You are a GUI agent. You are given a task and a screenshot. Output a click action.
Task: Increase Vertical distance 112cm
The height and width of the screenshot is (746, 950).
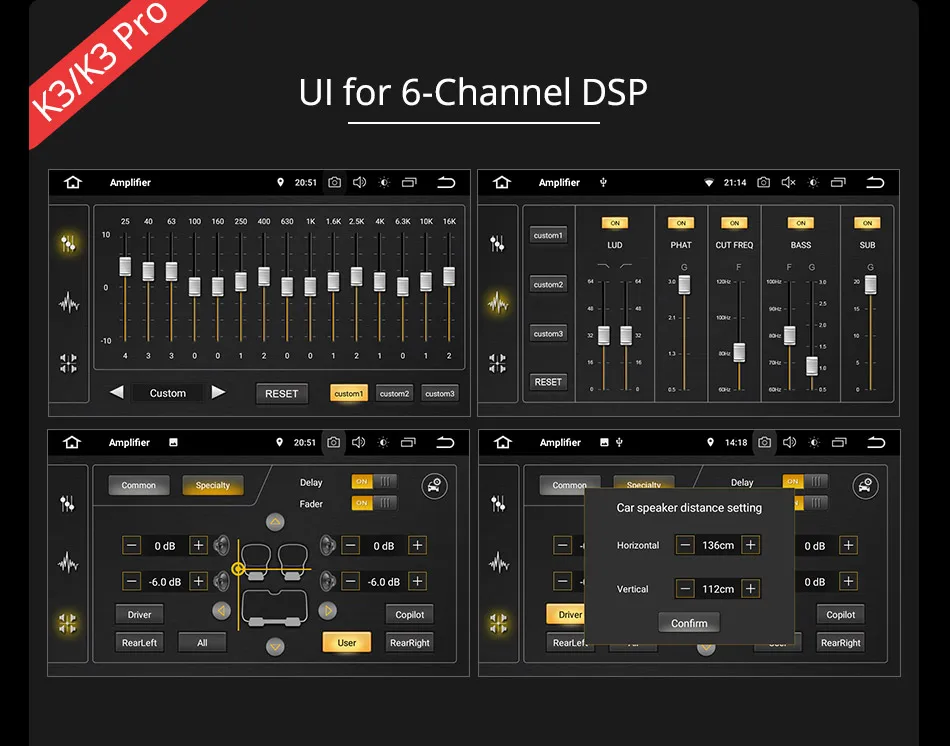tap(750, 588)
